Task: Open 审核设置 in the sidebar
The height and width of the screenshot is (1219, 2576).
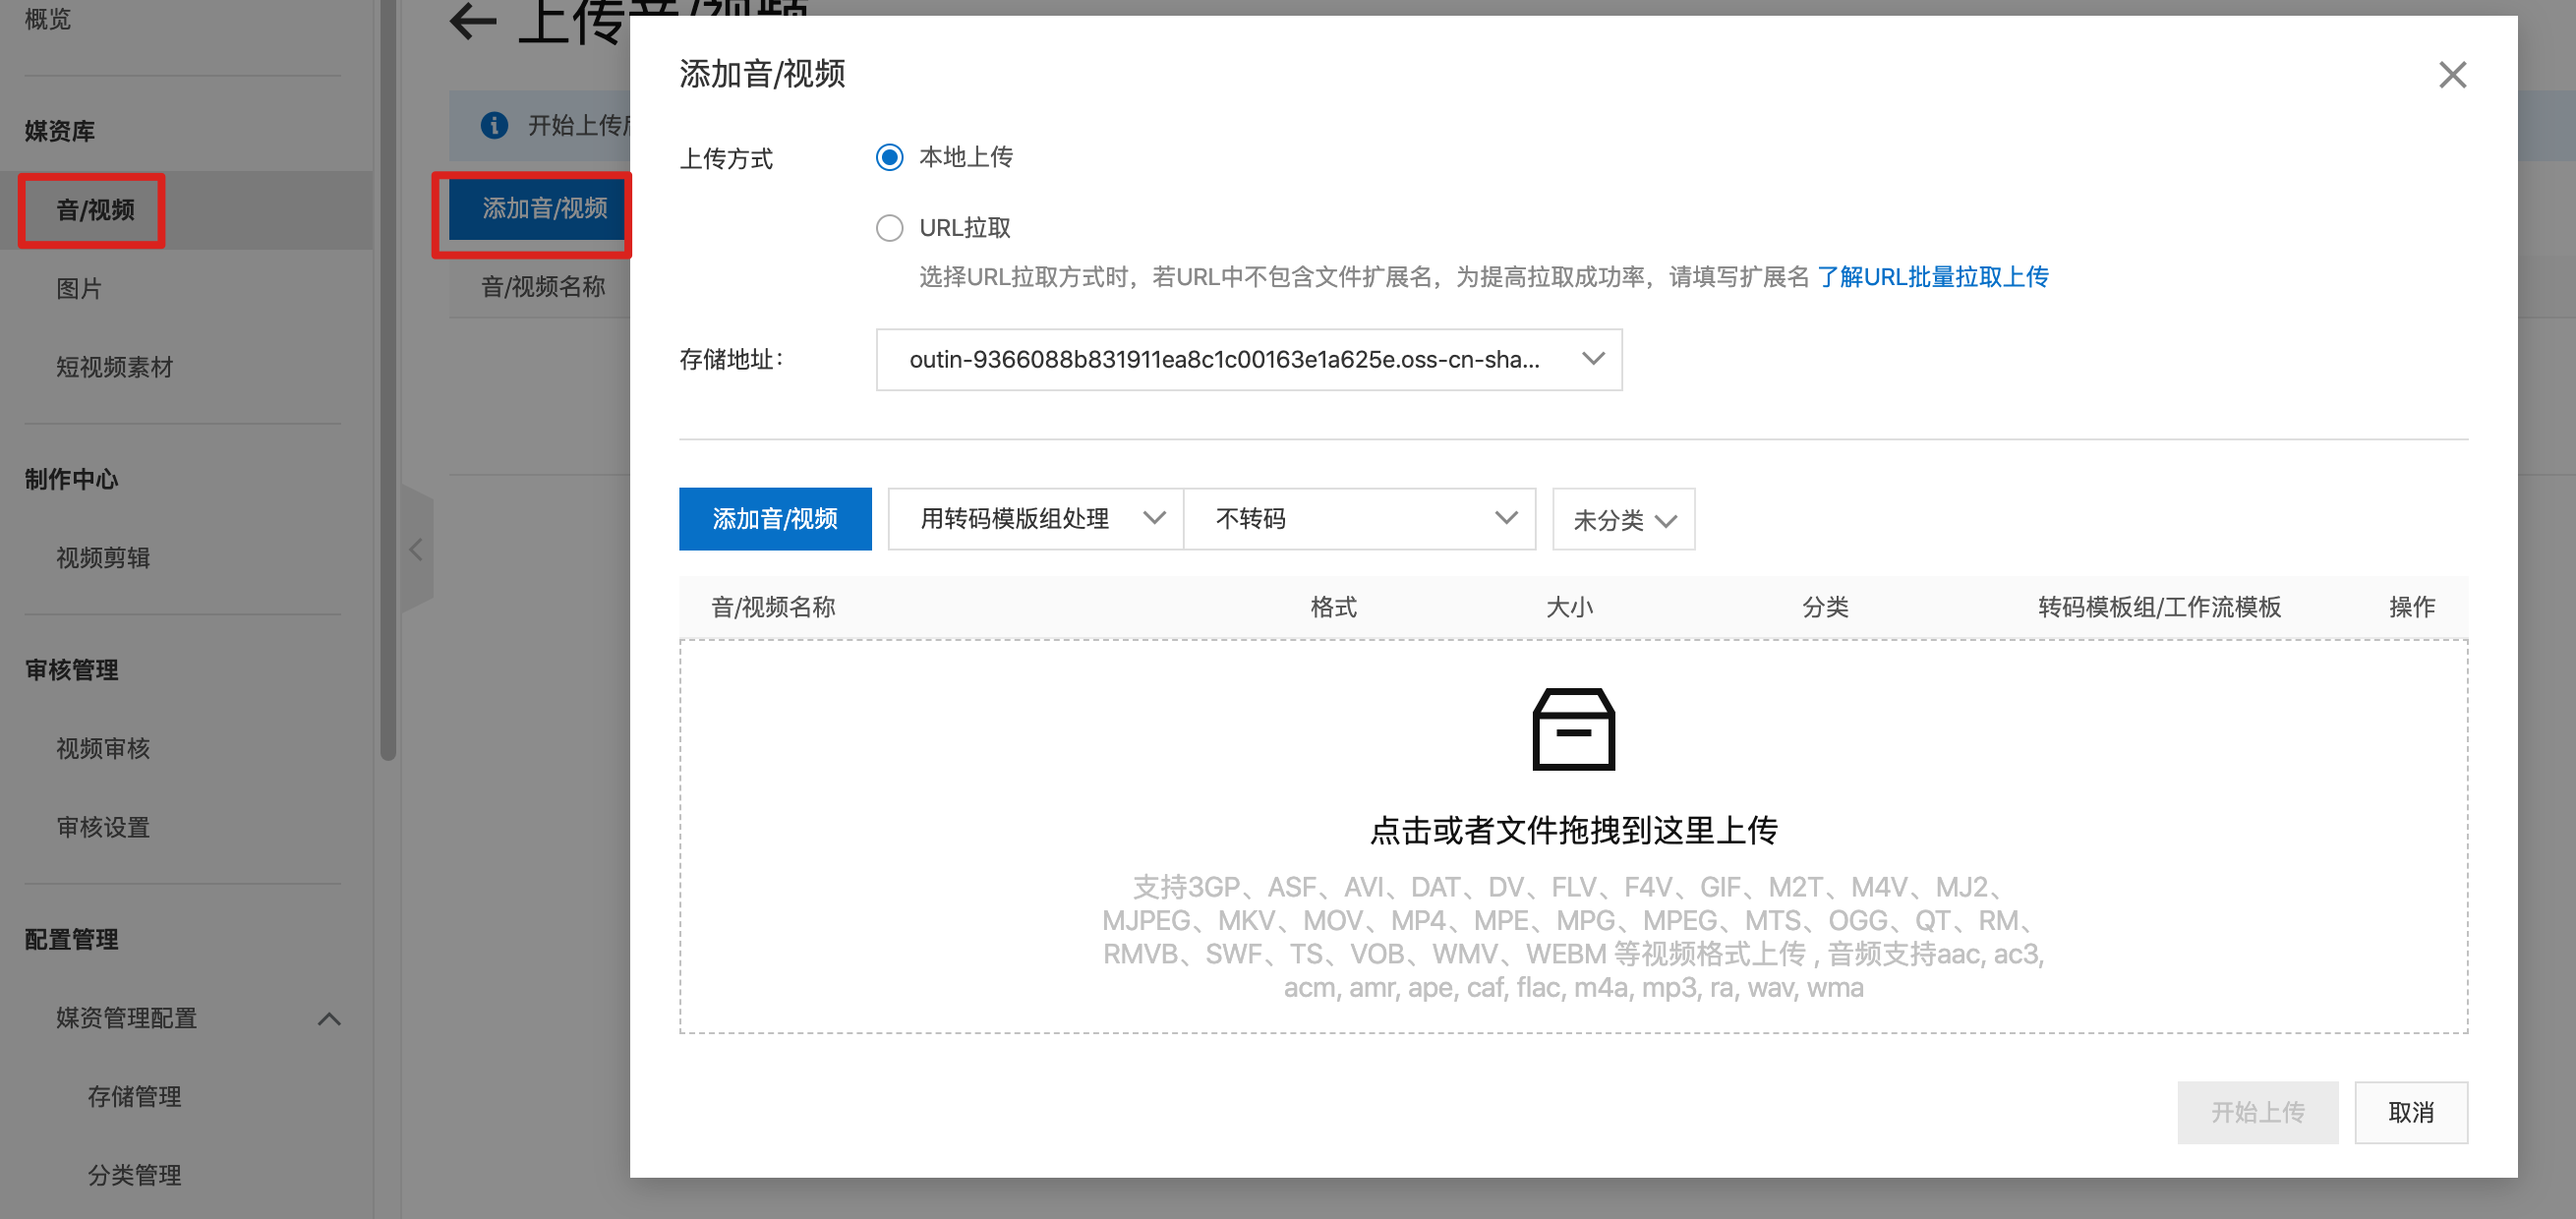Action: coord(103,828)
